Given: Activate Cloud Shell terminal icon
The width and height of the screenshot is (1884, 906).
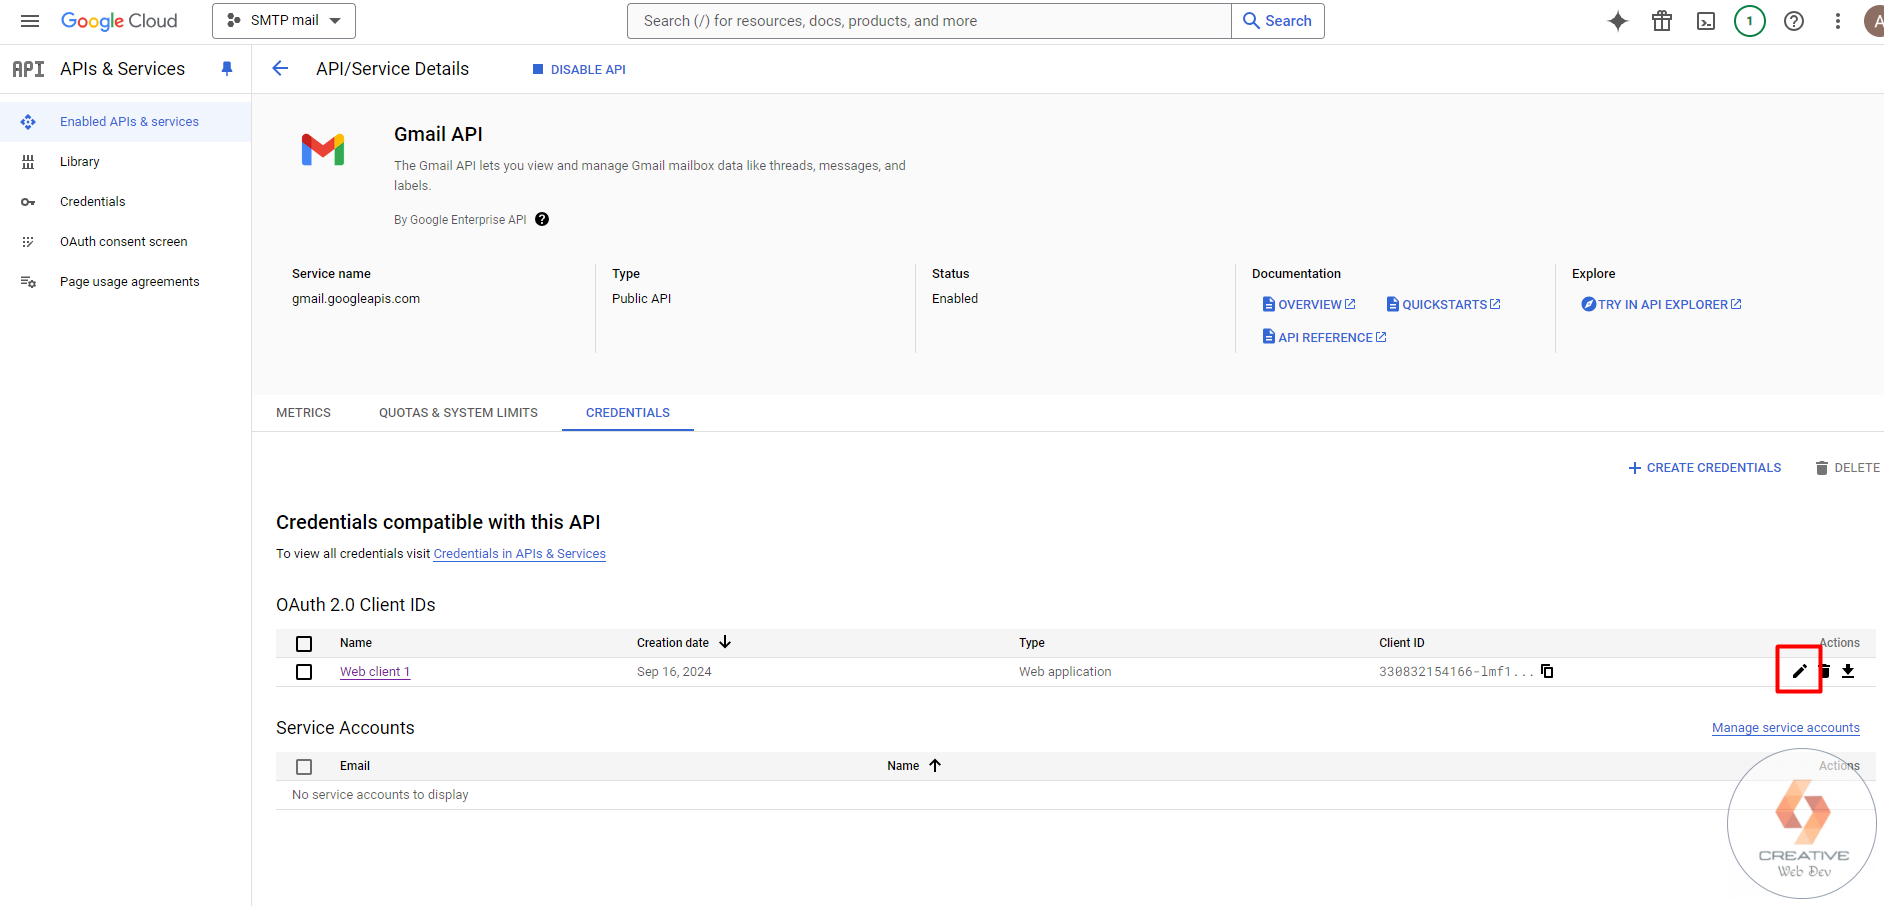Looking at the screenshot, I should coord(1706,21).
